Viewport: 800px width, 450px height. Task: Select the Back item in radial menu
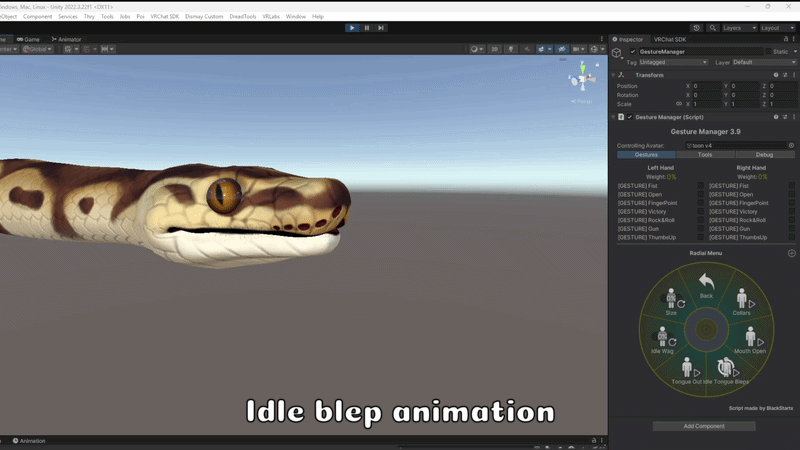pos(706,286)
